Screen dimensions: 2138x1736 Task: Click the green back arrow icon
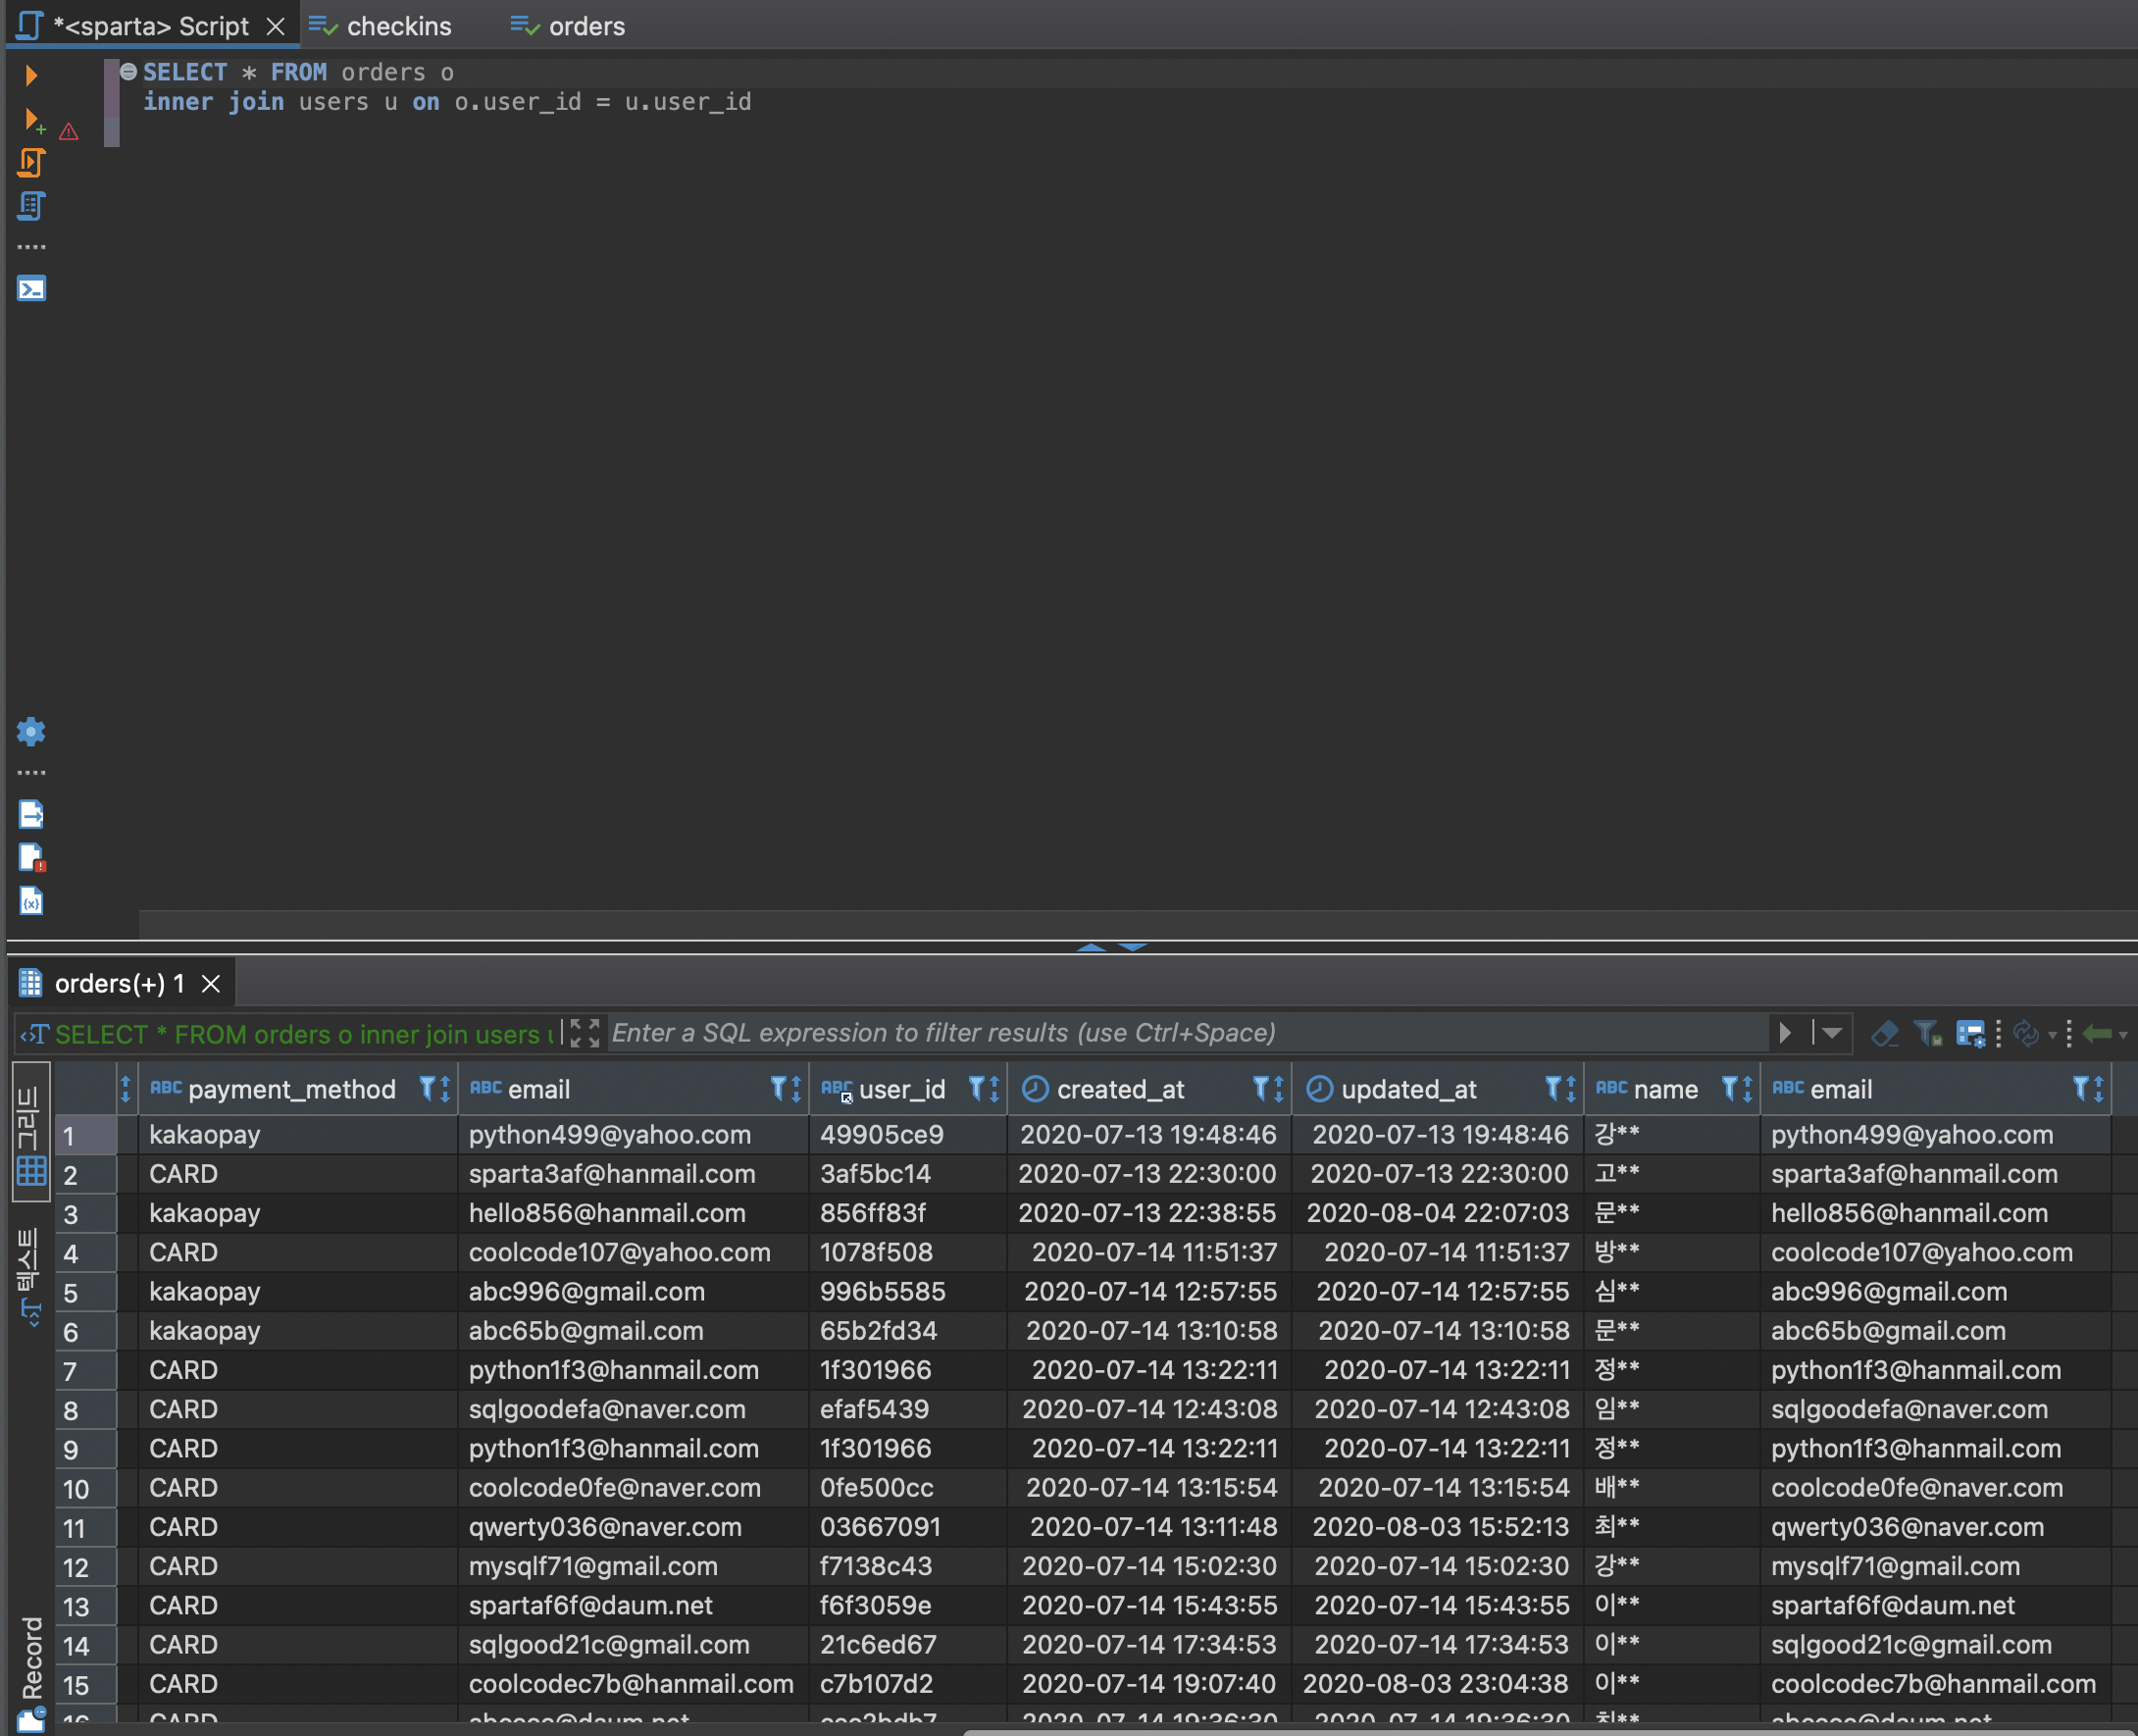(2097, 1033)
